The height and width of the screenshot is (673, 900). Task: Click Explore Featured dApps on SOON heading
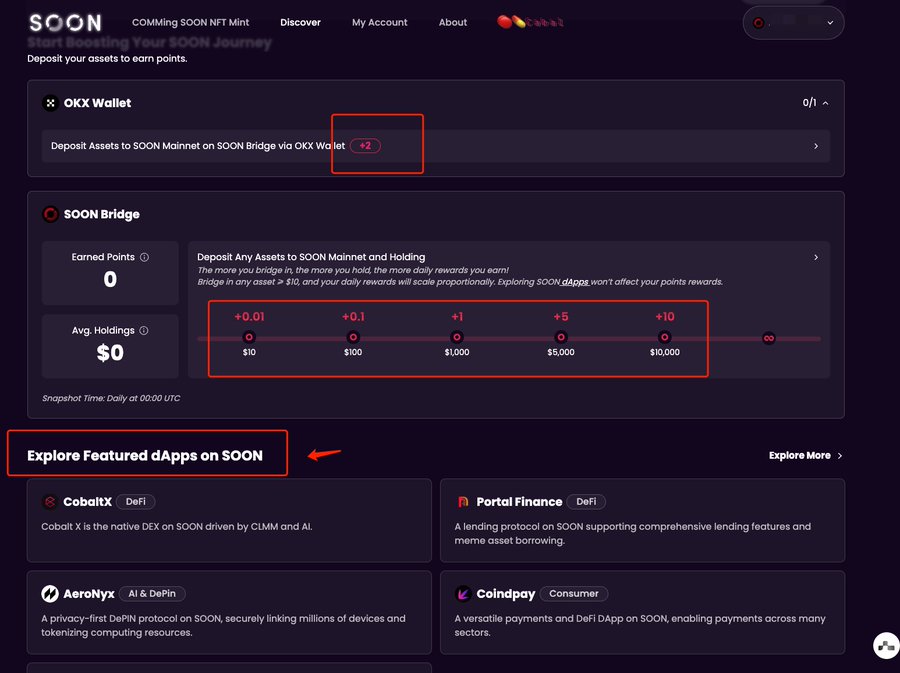pyautogui.click(x=145, y=456)
